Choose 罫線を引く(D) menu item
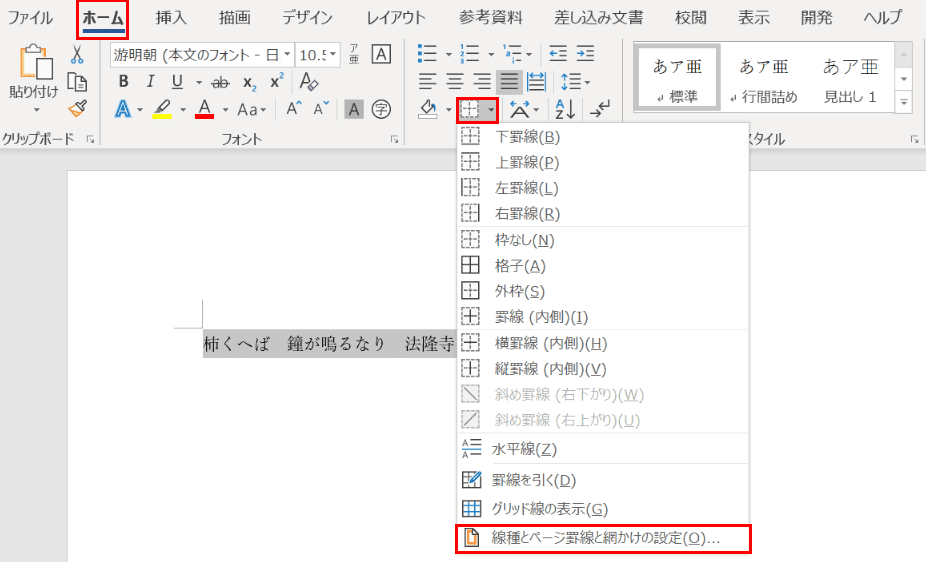This screenshot has width=926, height=562. (603, 480)
